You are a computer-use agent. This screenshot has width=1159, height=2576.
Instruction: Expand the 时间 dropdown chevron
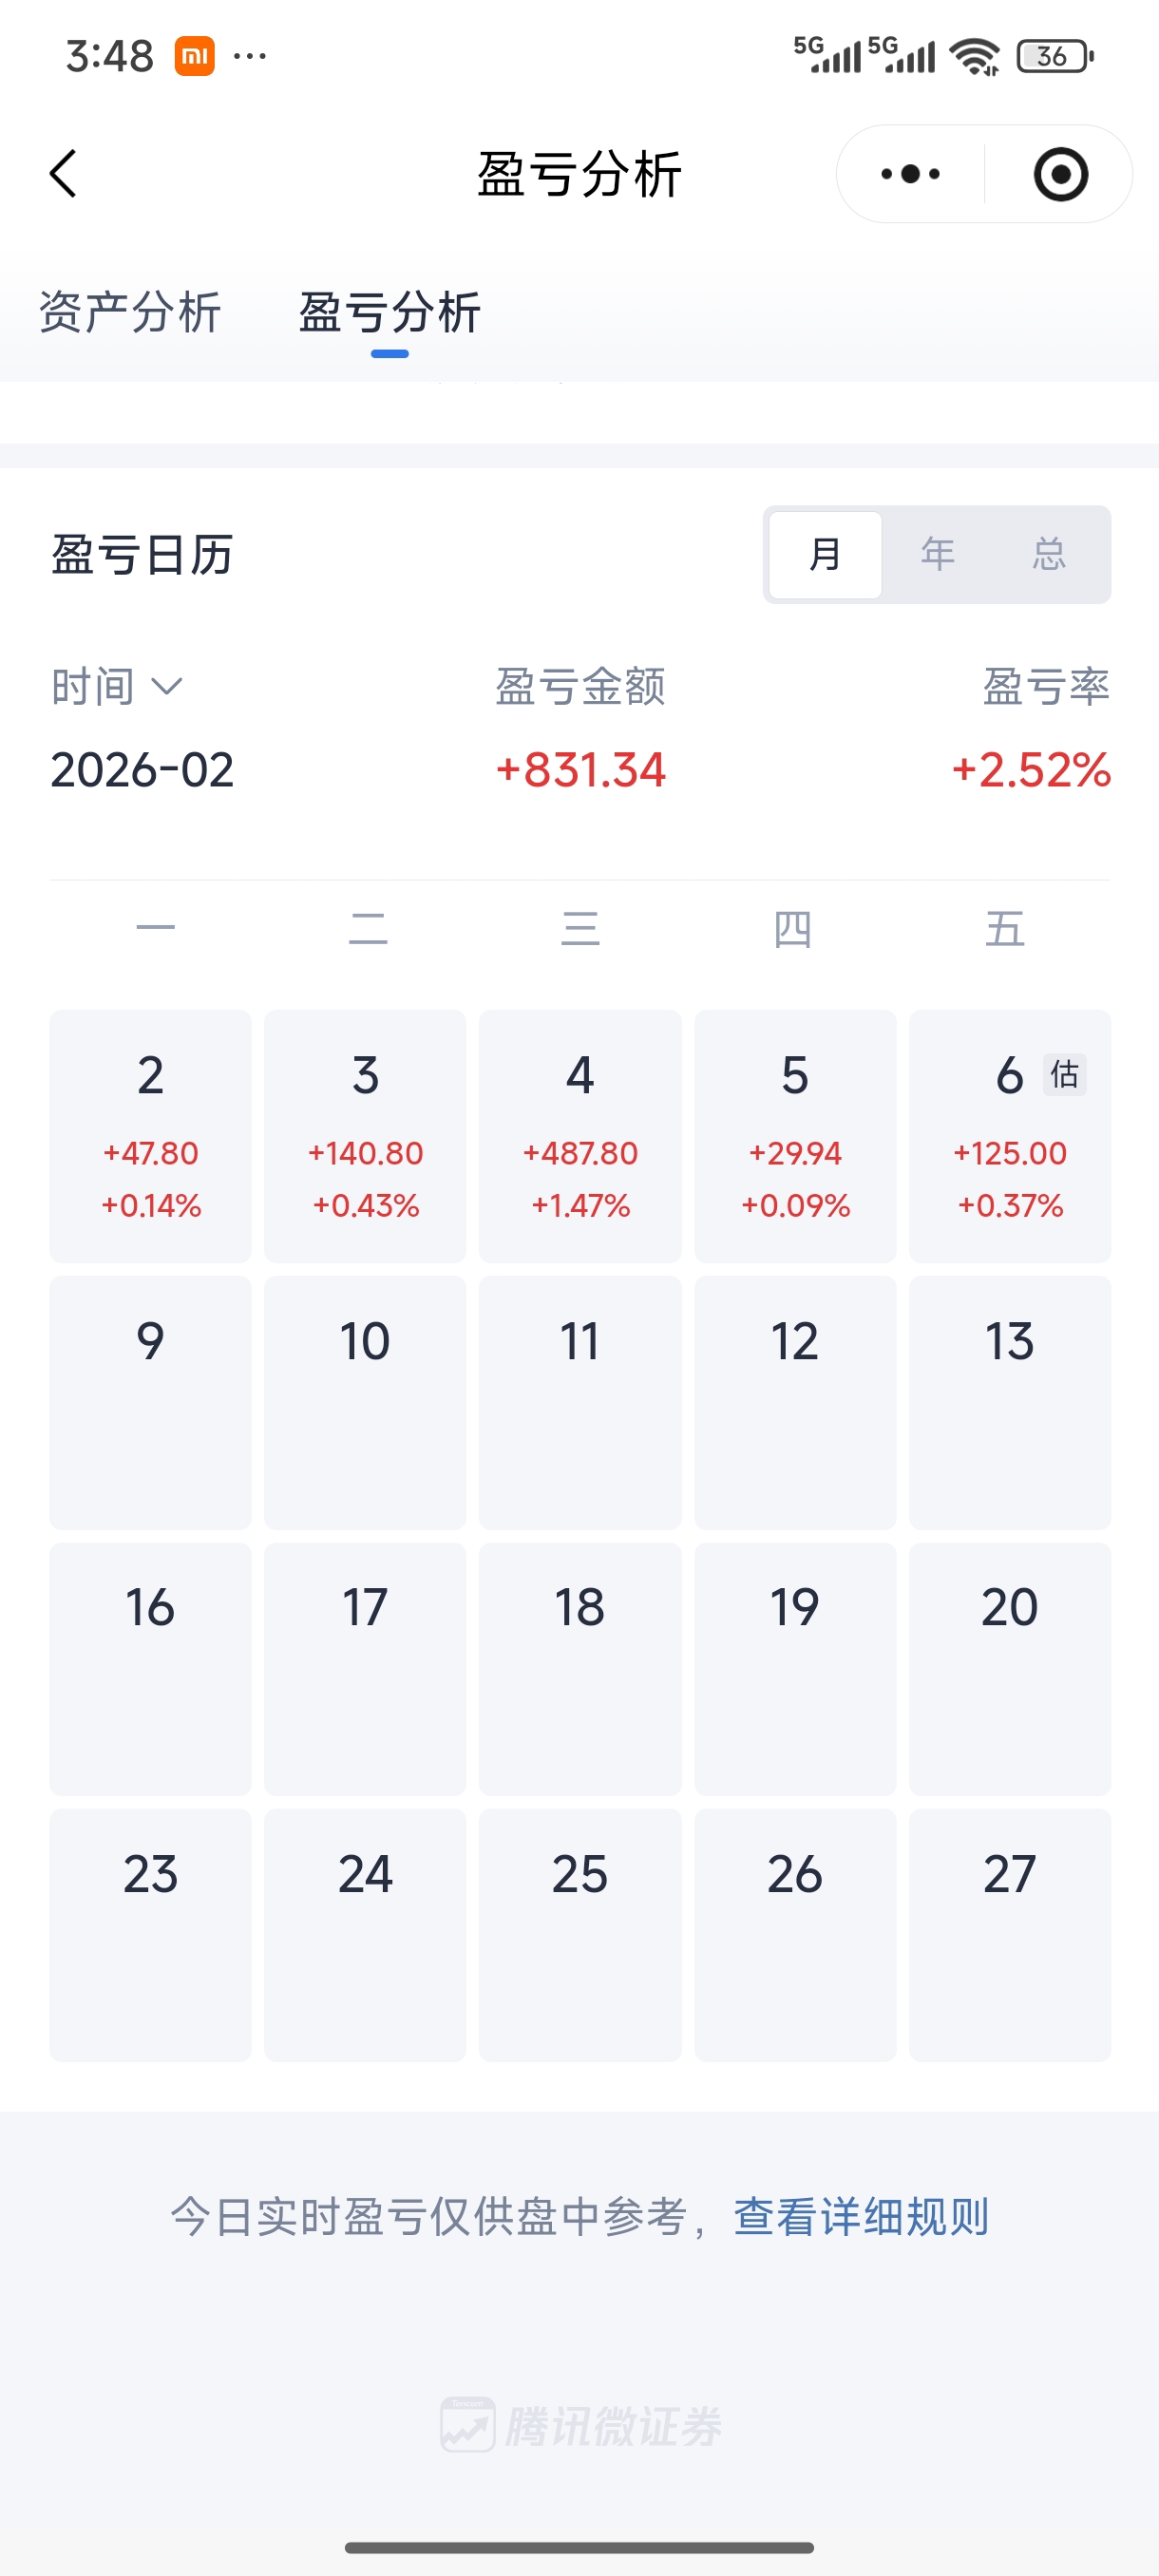click(166, 687)
